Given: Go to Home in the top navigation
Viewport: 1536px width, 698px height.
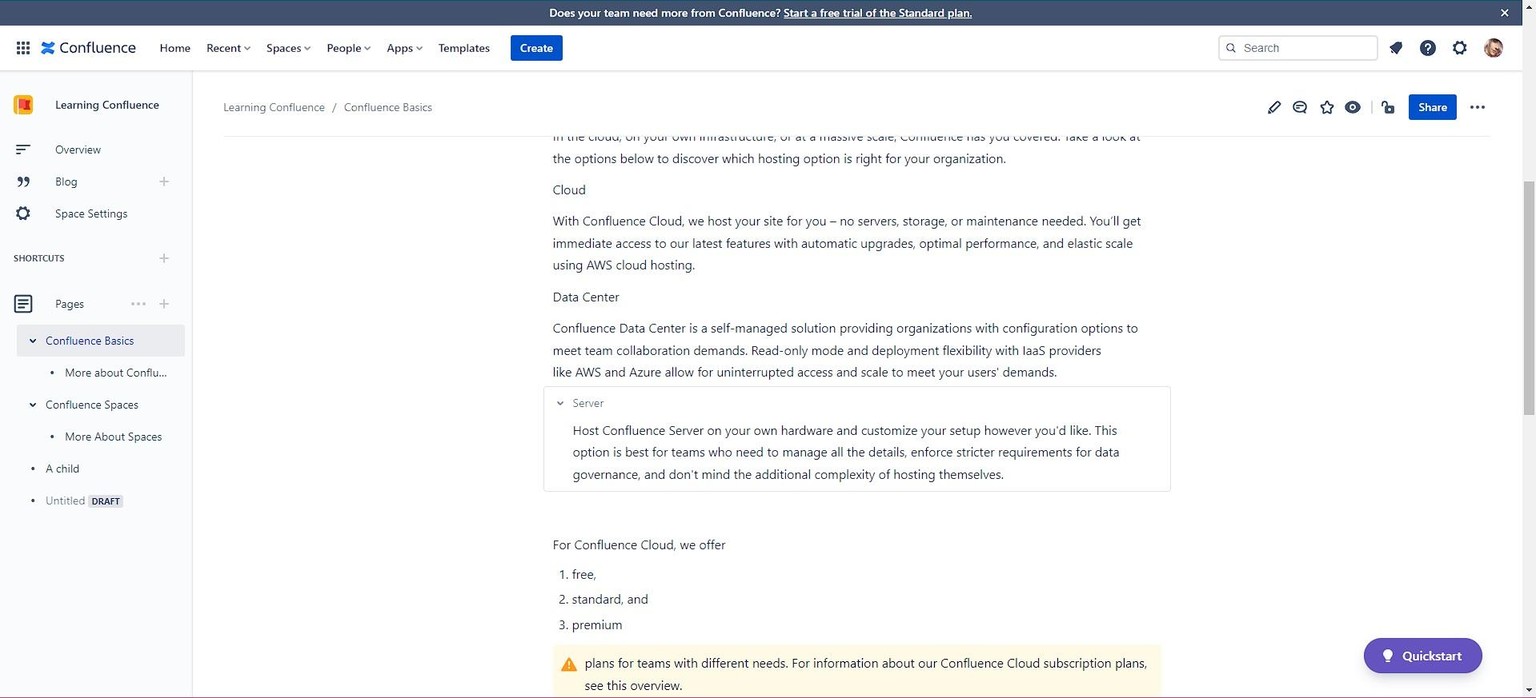Looking at the screenshot, I should pyautogui.click(x=175, y=48).
